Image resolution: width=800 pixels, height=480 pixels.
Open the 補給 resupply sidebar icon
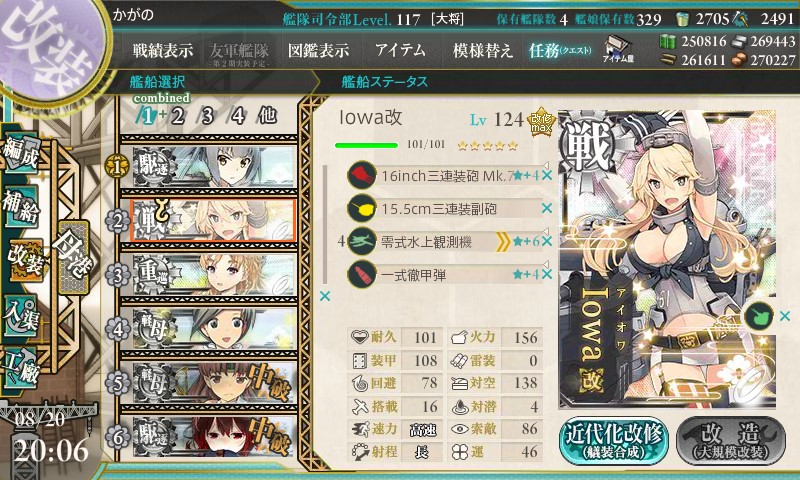20,208
